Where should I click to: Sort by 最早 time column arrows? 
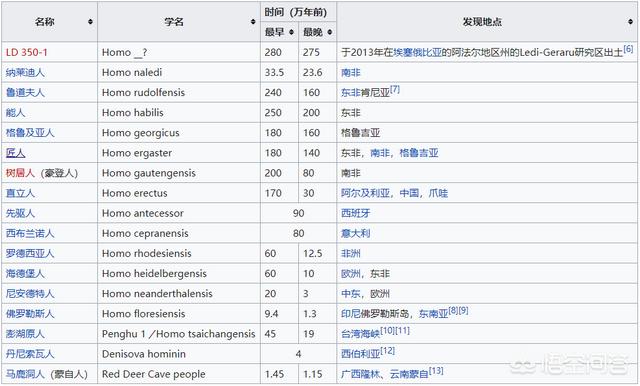pos(291,32)
